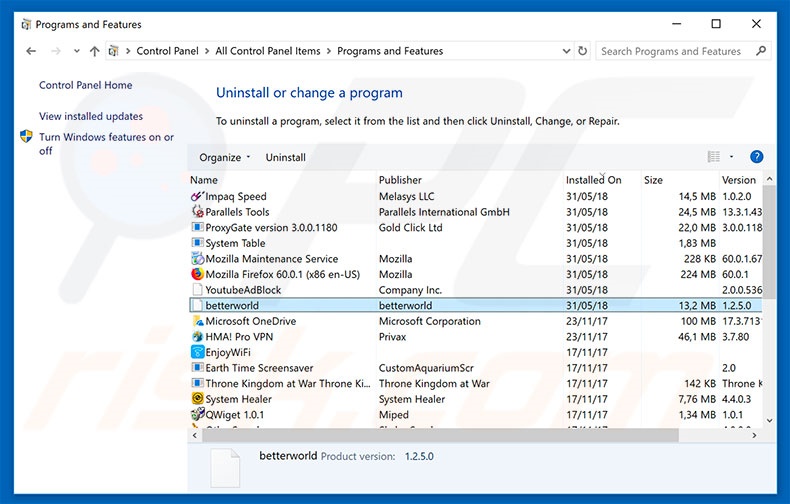Click the Programs and Features breadcrumb

coord(390,51)
